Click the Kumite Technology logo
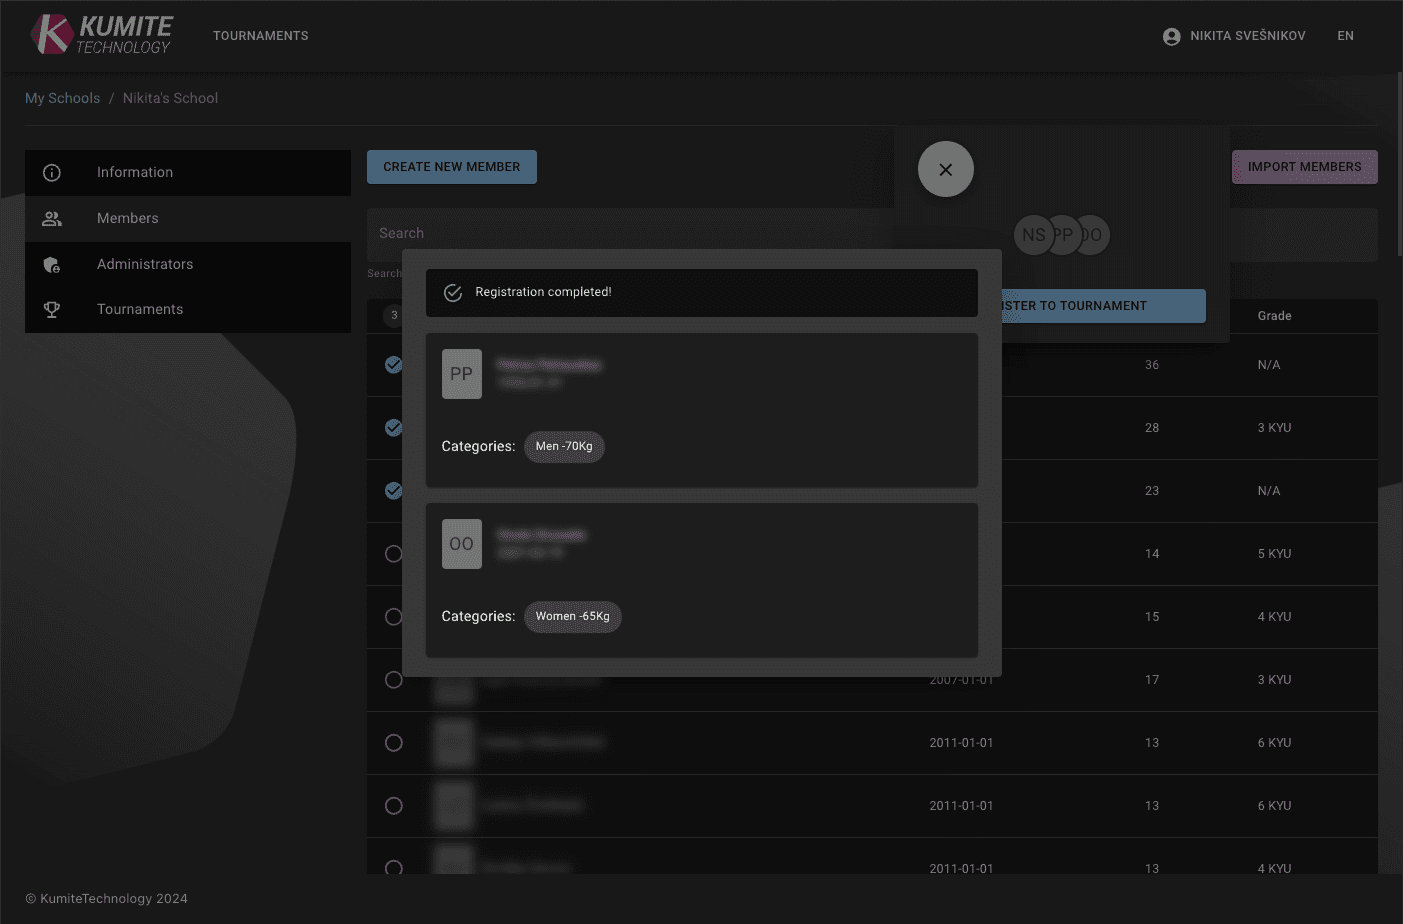This screenshot has height=924, width=1403. click(101, 35)
